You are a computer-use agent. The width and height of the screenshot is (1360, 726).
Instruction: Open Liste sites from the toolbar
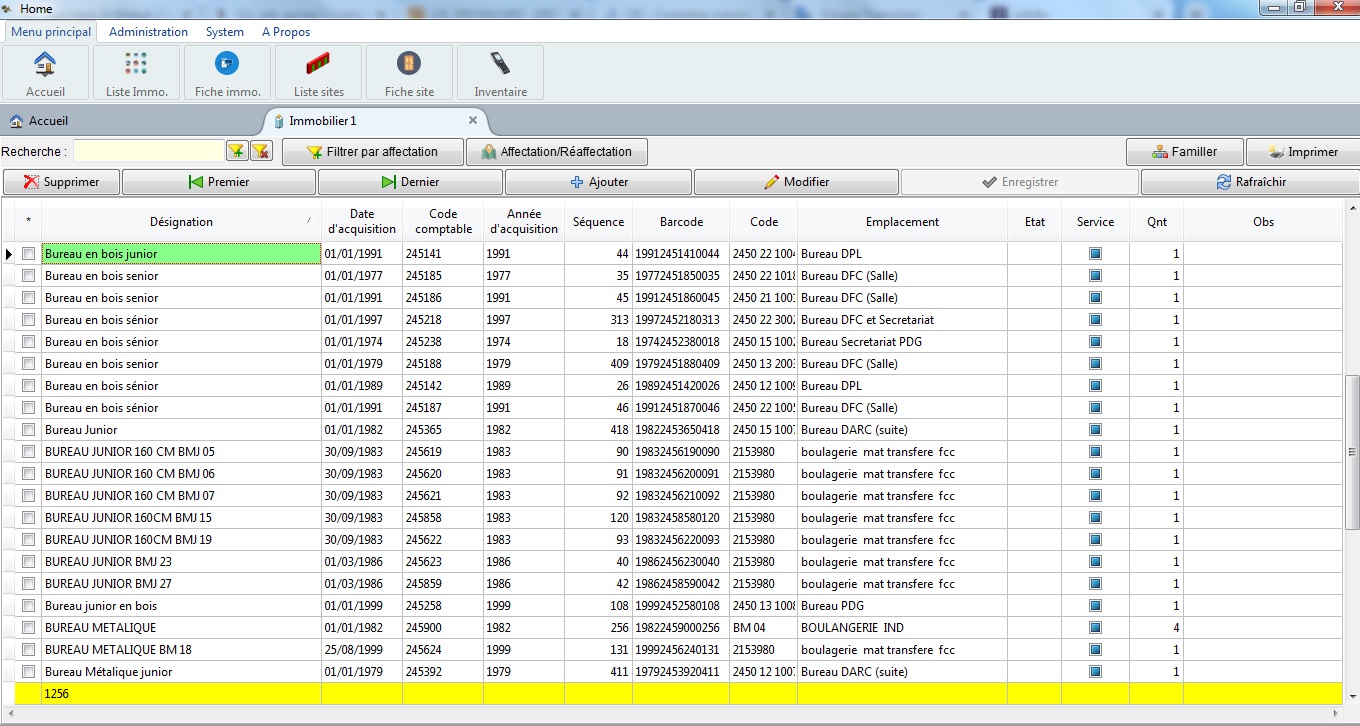tap(318, 72)
